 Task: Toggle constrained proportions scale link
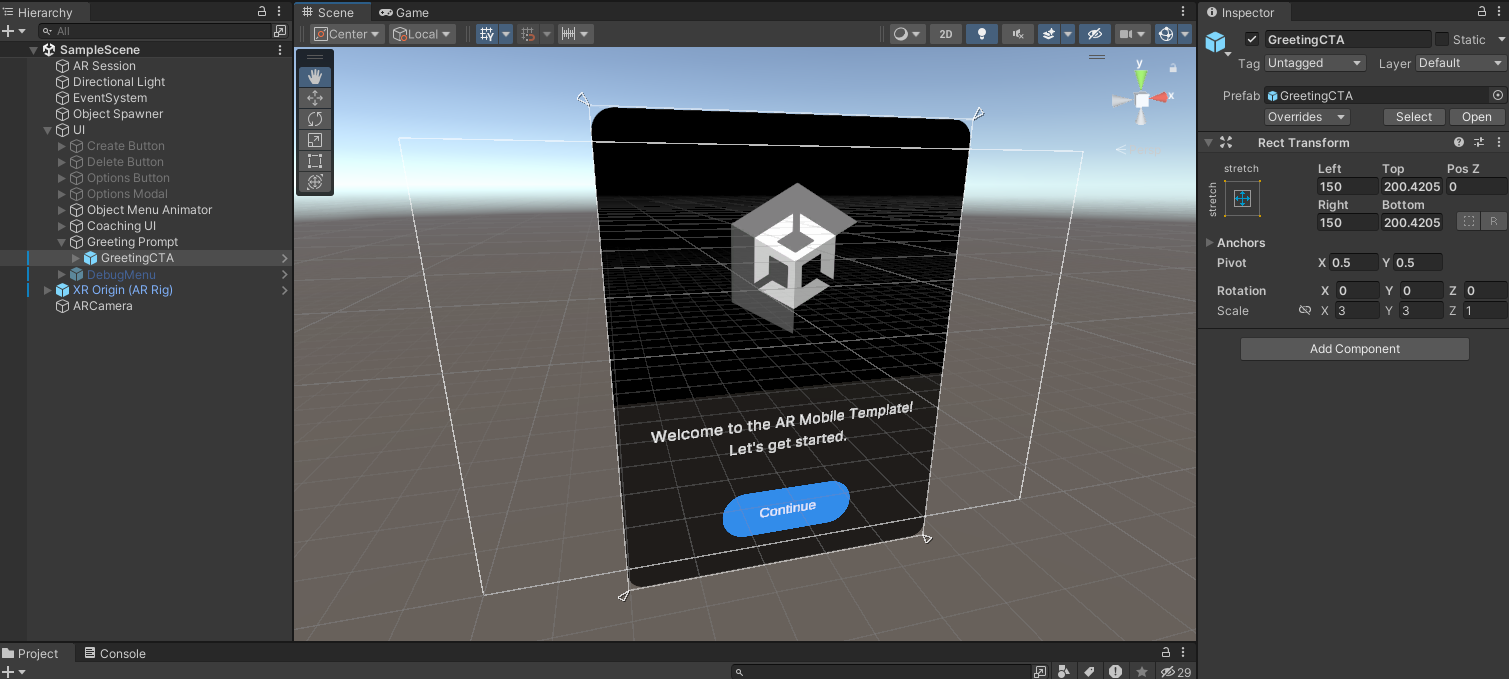coord(1304,311)
